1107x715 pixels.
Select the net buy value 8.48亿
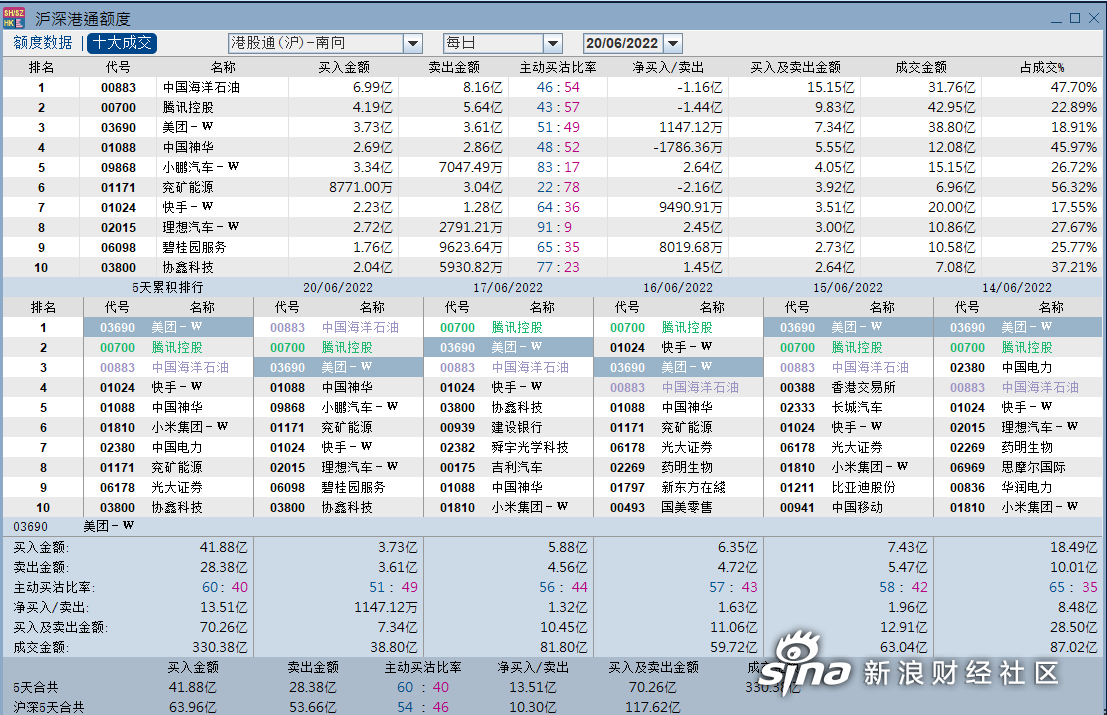(x=1077, y=608)
